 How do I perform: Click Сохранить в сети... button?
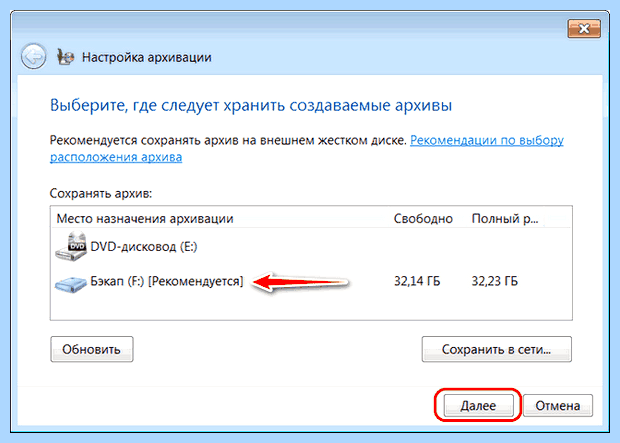497,349
